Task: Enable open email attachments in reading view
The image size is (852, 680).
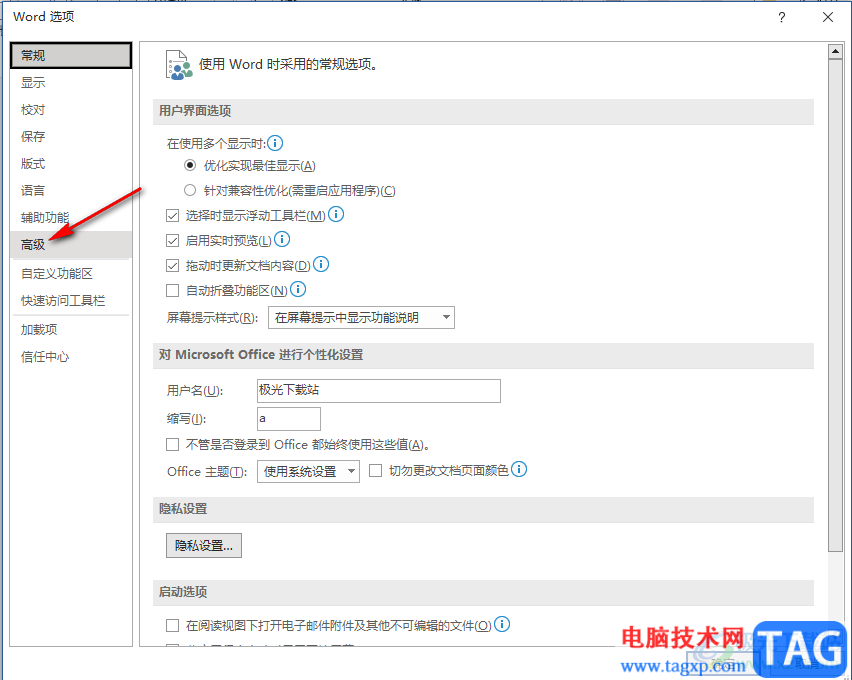Action: [x=172, y=626]
